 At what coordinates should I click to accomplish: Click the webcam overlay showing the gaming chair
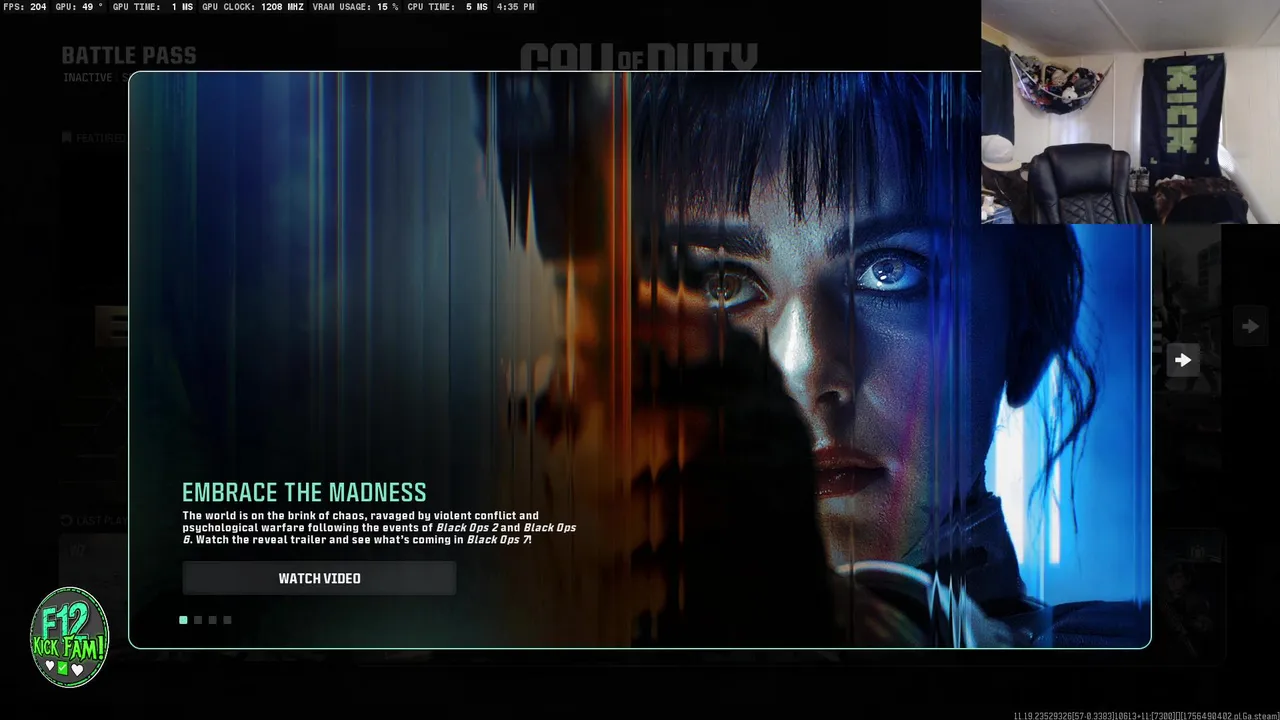coord(1130,112)
